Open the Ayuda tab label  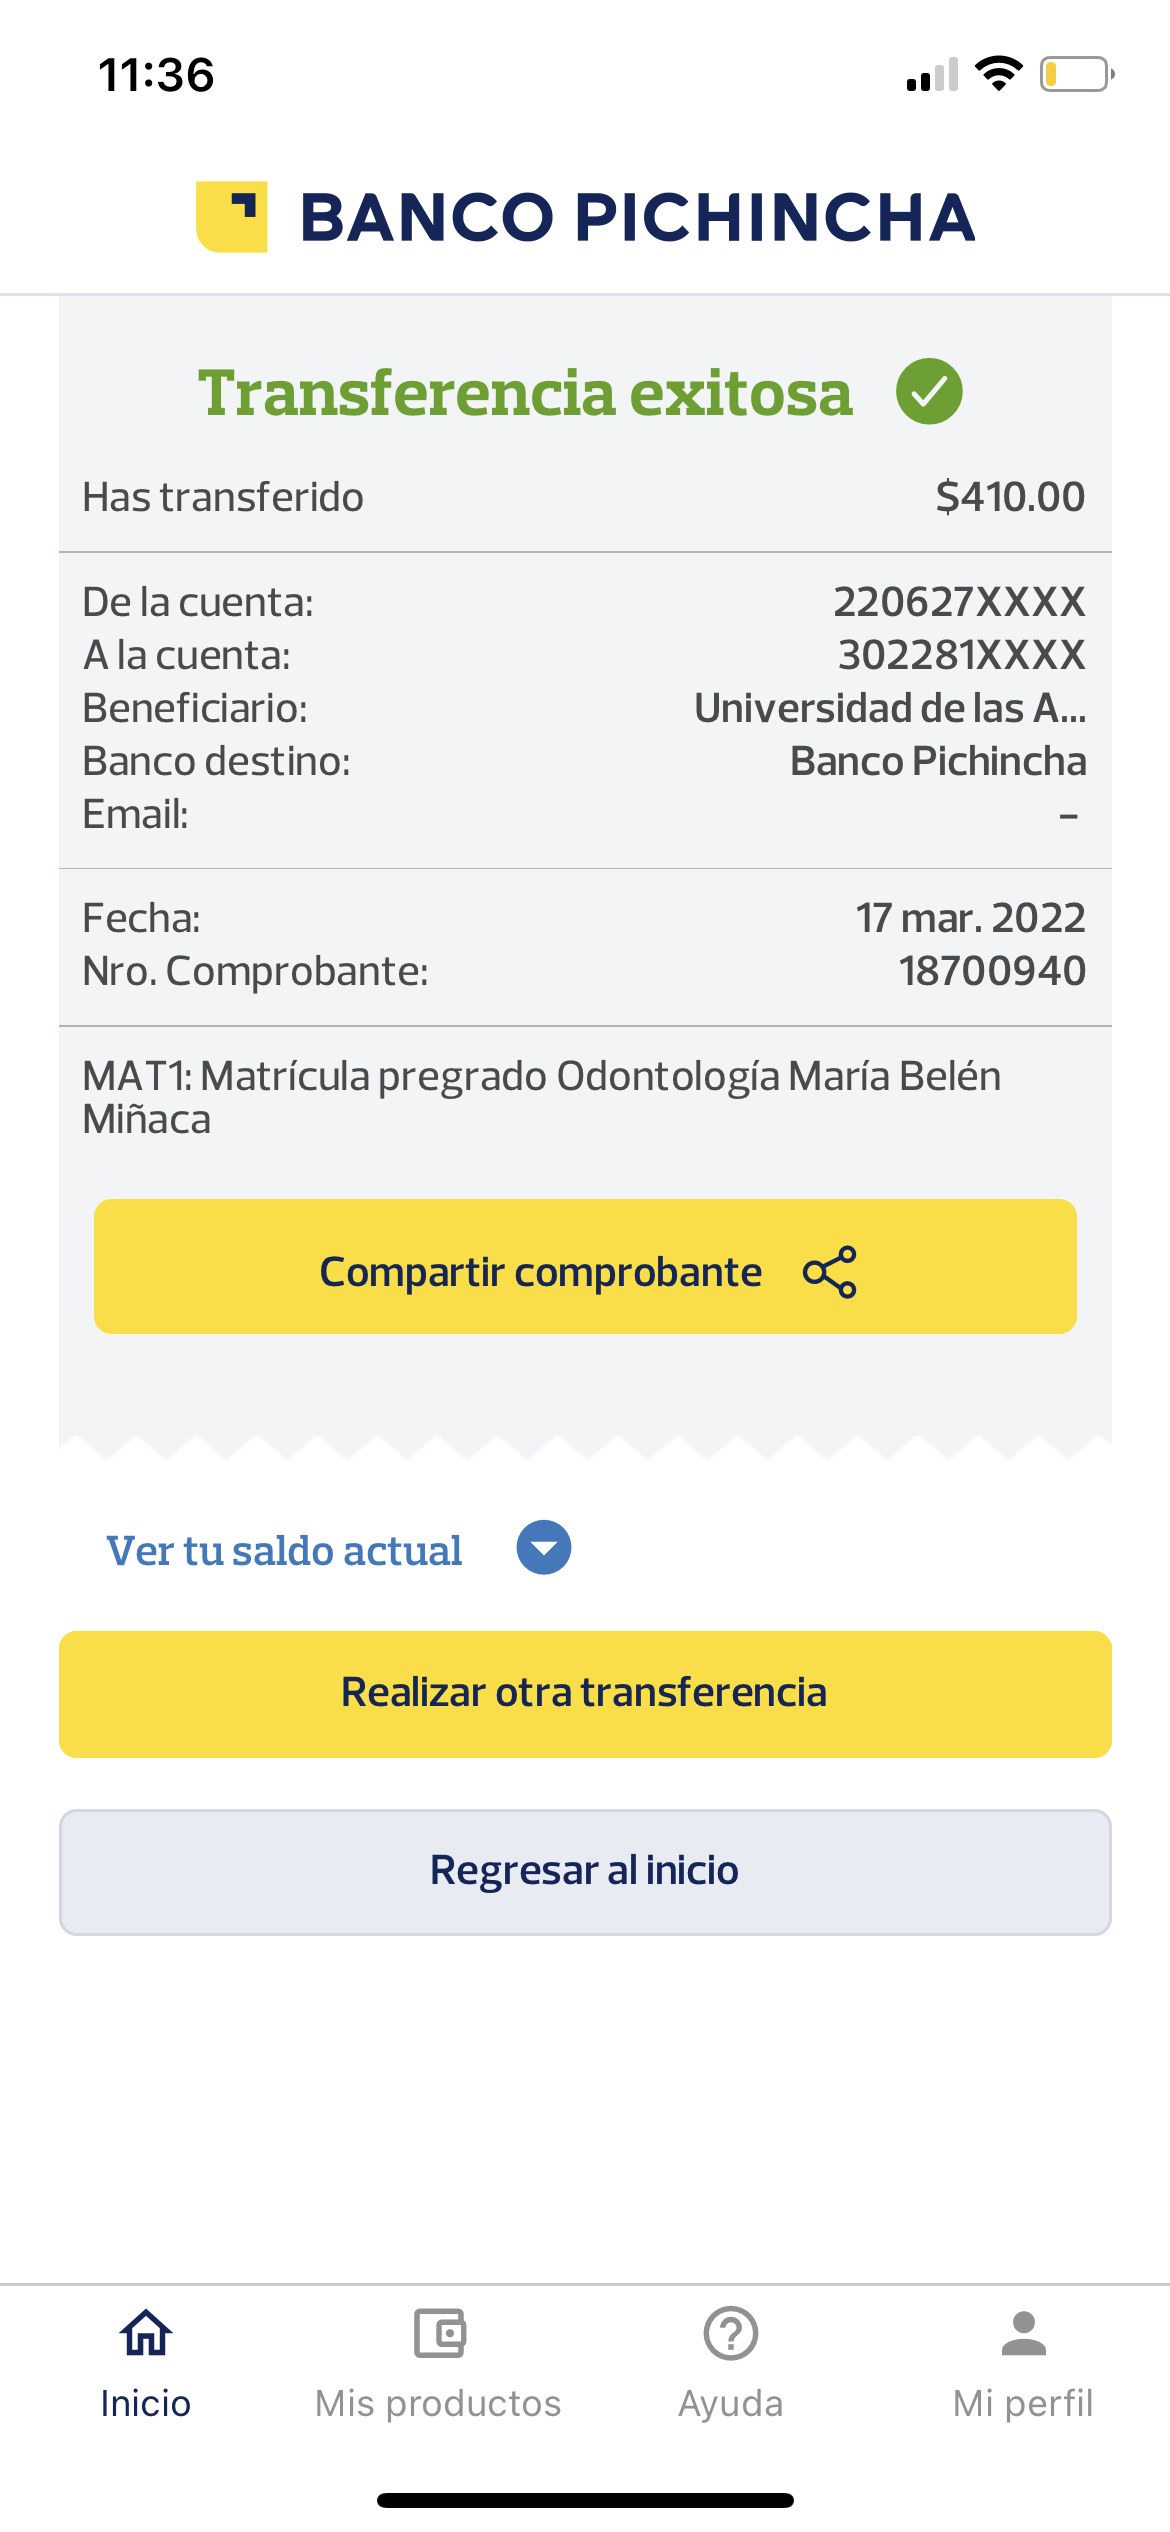[731, 2404]
